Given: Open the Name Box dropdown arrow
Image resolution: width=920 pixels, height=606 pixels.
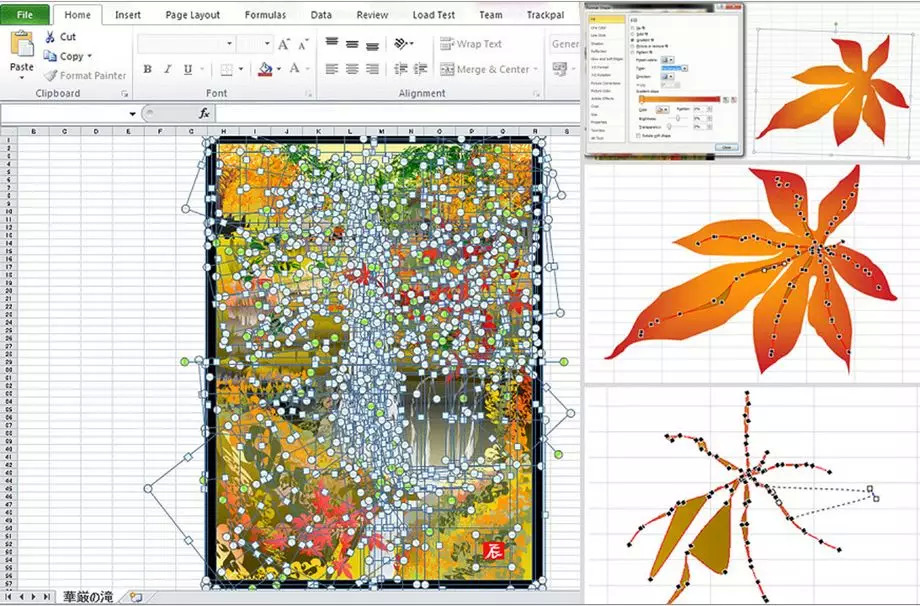Looking at the screenshot, I should (x=133, y=114).
